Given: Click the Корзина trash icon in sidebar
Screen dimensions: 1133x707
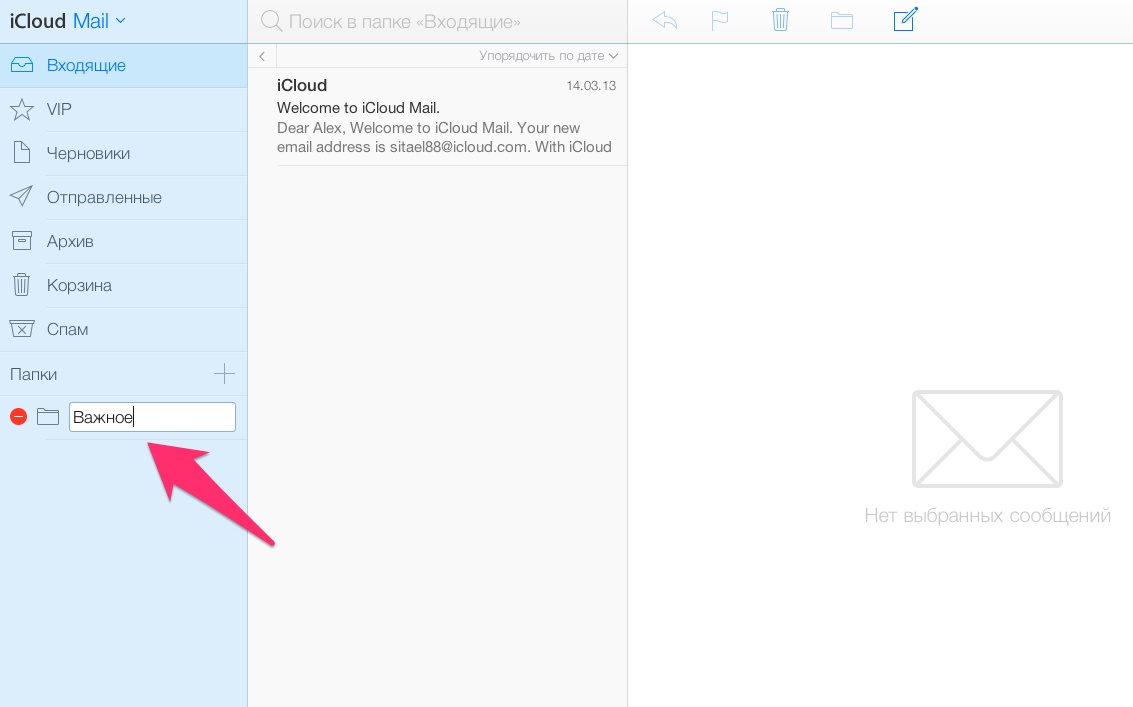Looking at the screenshot, I should pyautogui.click(x=22, y=285).
